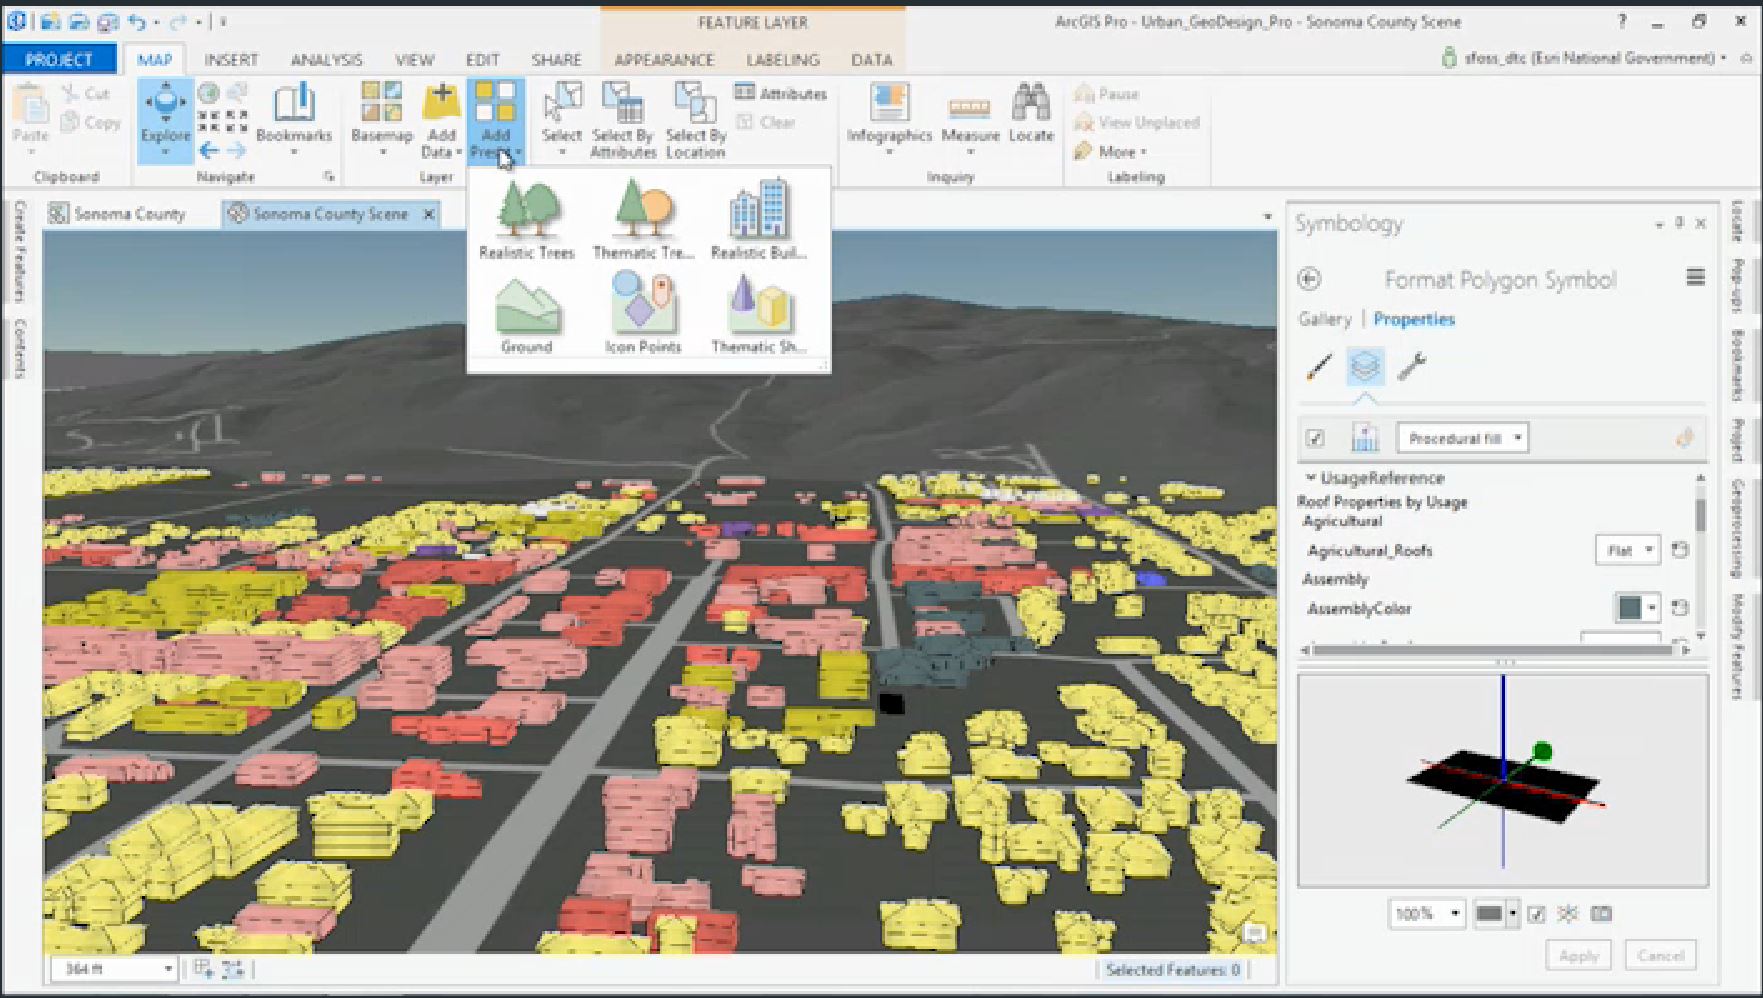This screenshot has width=1763, height=998.
Task: Click the procedural rule building icon
Action: coord(1365,438)
